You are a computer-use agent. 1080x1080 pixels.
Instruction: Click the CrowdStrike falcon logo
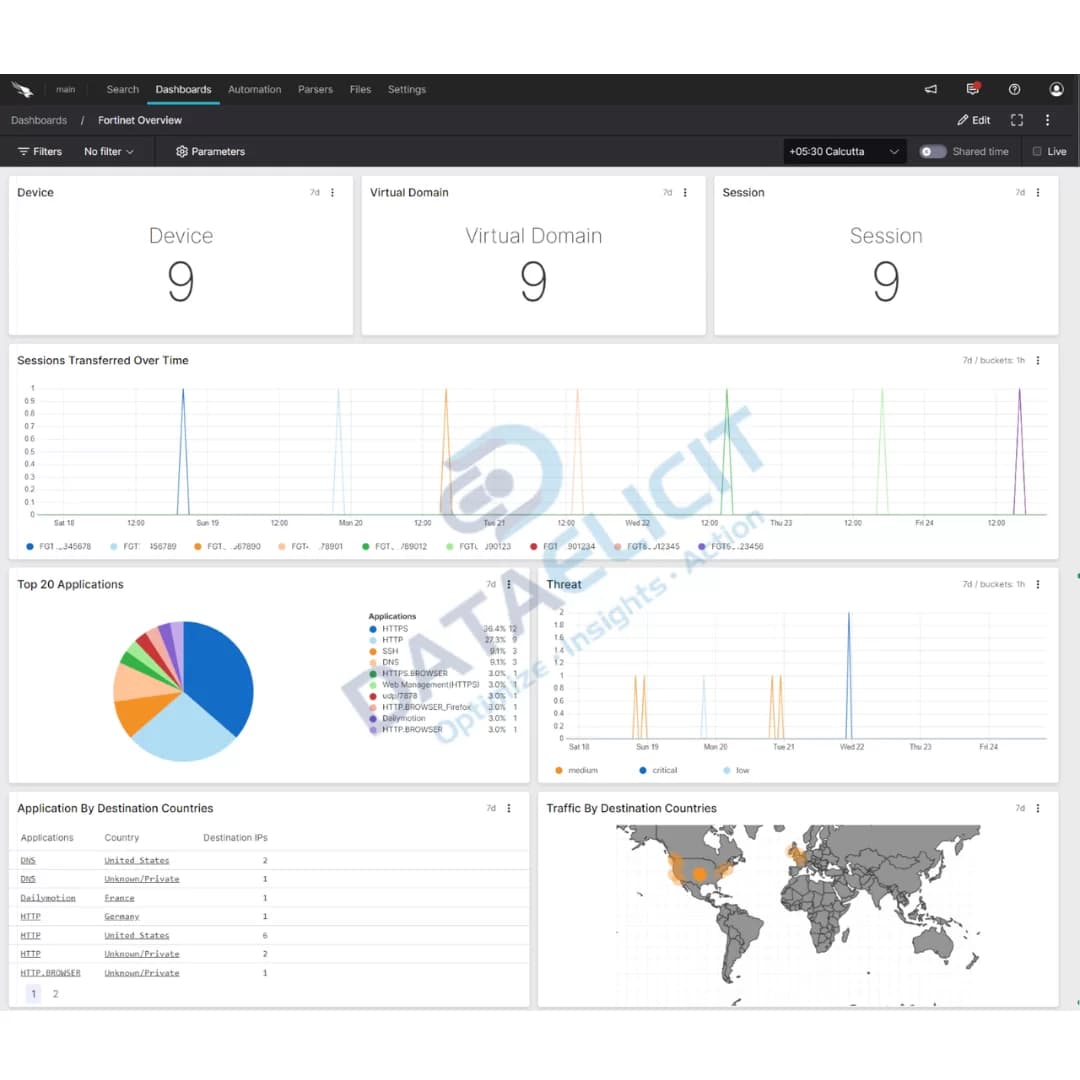click(x=22, y=89)
